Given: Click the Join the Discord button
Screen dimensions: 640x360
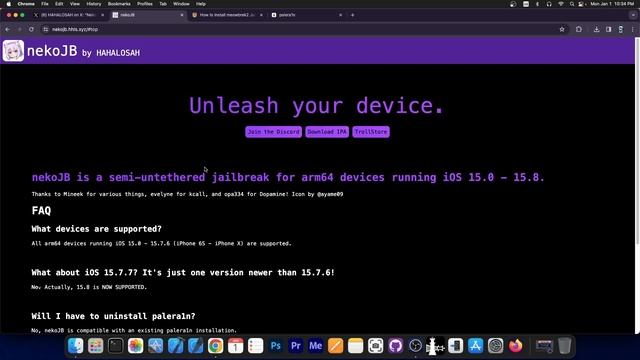Looking at the screenshot, I should [x=273, y=132].
